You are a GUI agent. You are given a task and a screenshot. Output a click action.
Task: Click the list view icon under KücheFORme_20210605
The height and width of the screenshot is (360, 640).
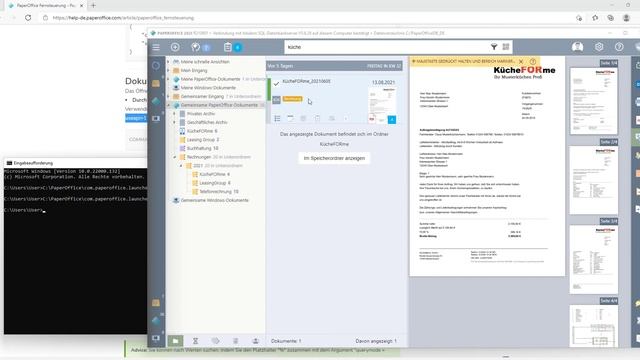click(277, 118)
